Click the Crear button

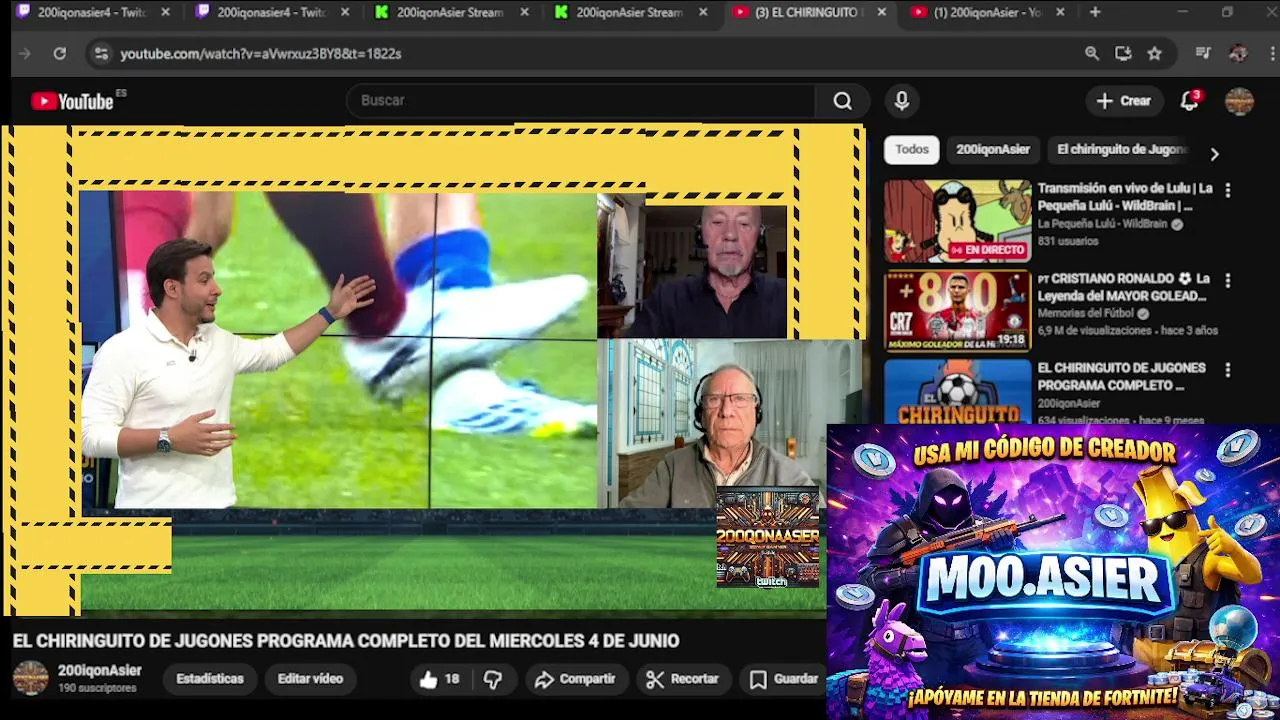tap(1124, 100)
